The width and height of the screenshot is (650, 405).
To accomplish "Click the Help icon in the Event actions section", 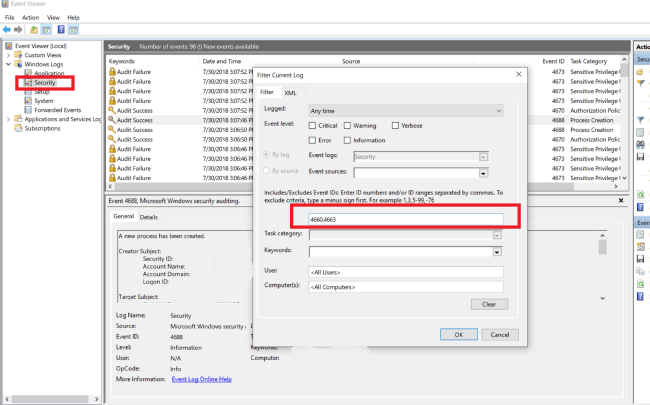I will point(640,296).
